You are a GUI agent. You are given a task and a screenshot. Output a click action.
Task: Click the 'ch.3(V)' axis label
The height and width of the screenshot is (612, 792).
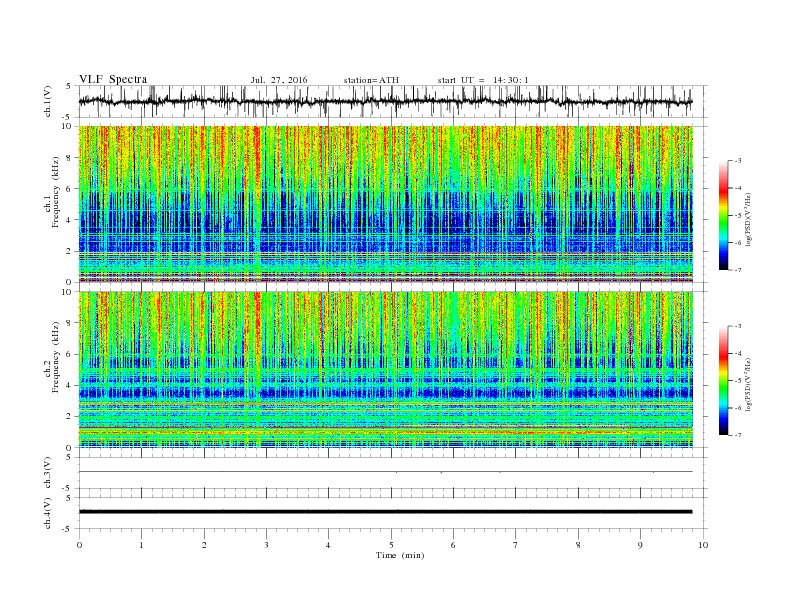pos(48,473)
